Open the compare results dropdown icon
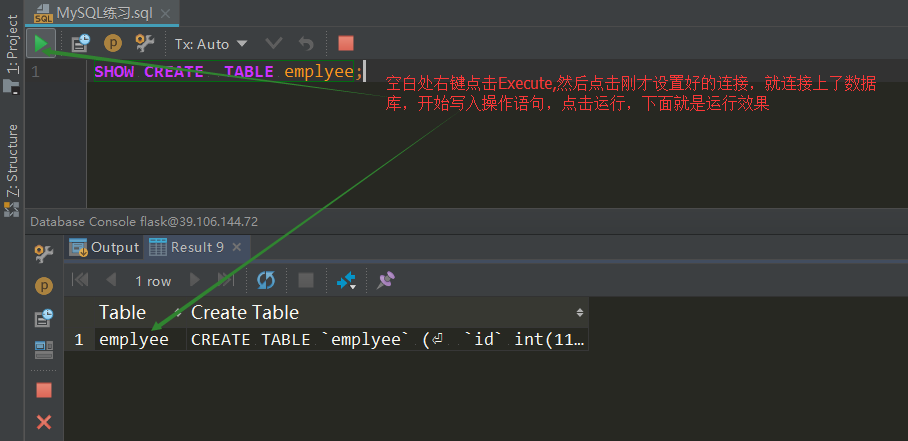Image resolution: width=908 pixels, height=441 pixels. (346, 281)
